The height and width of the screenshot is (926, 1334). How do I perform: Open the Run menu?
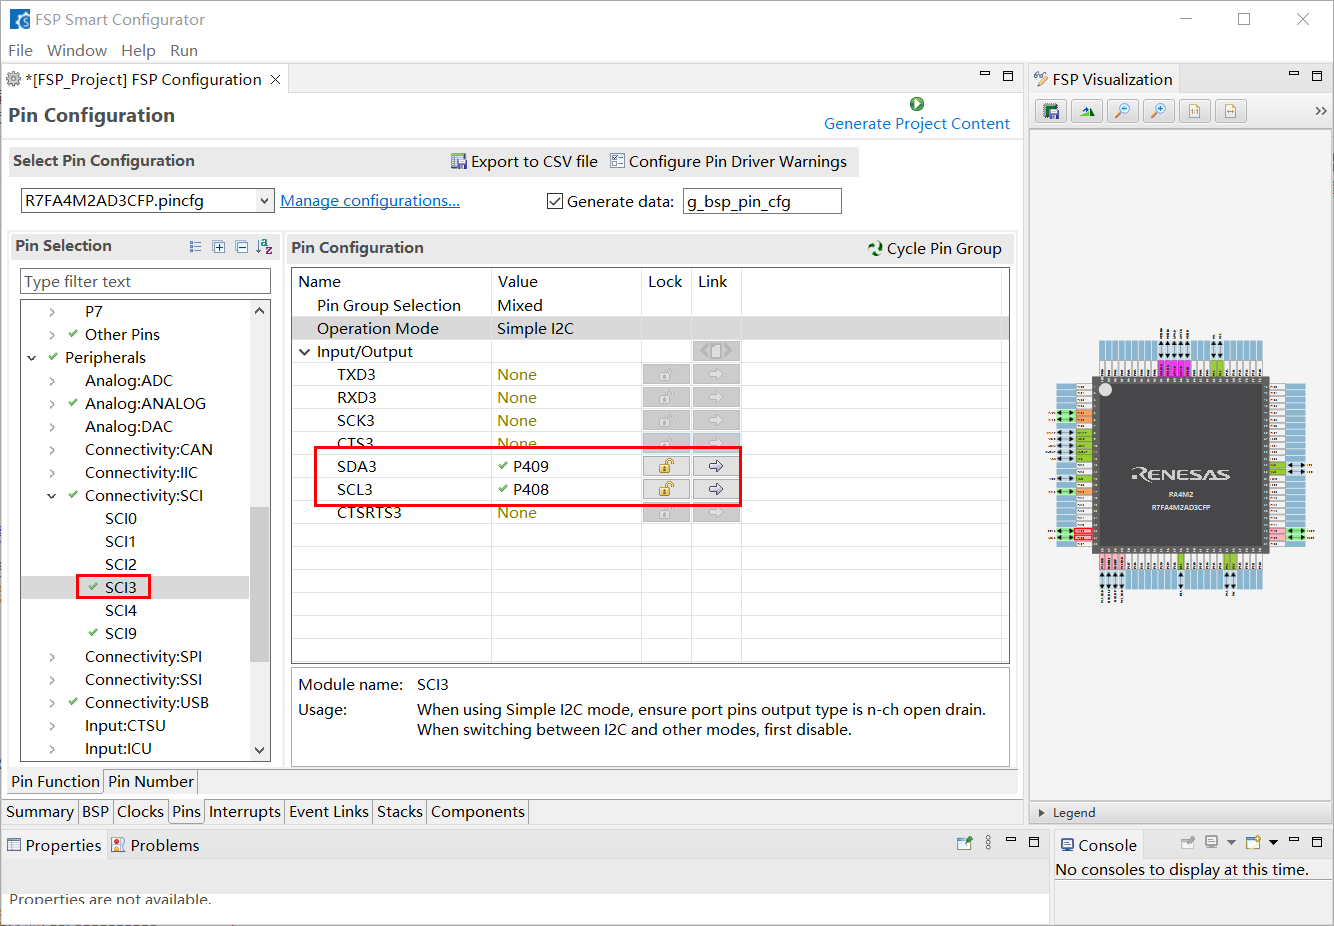[x=184, y=50]
